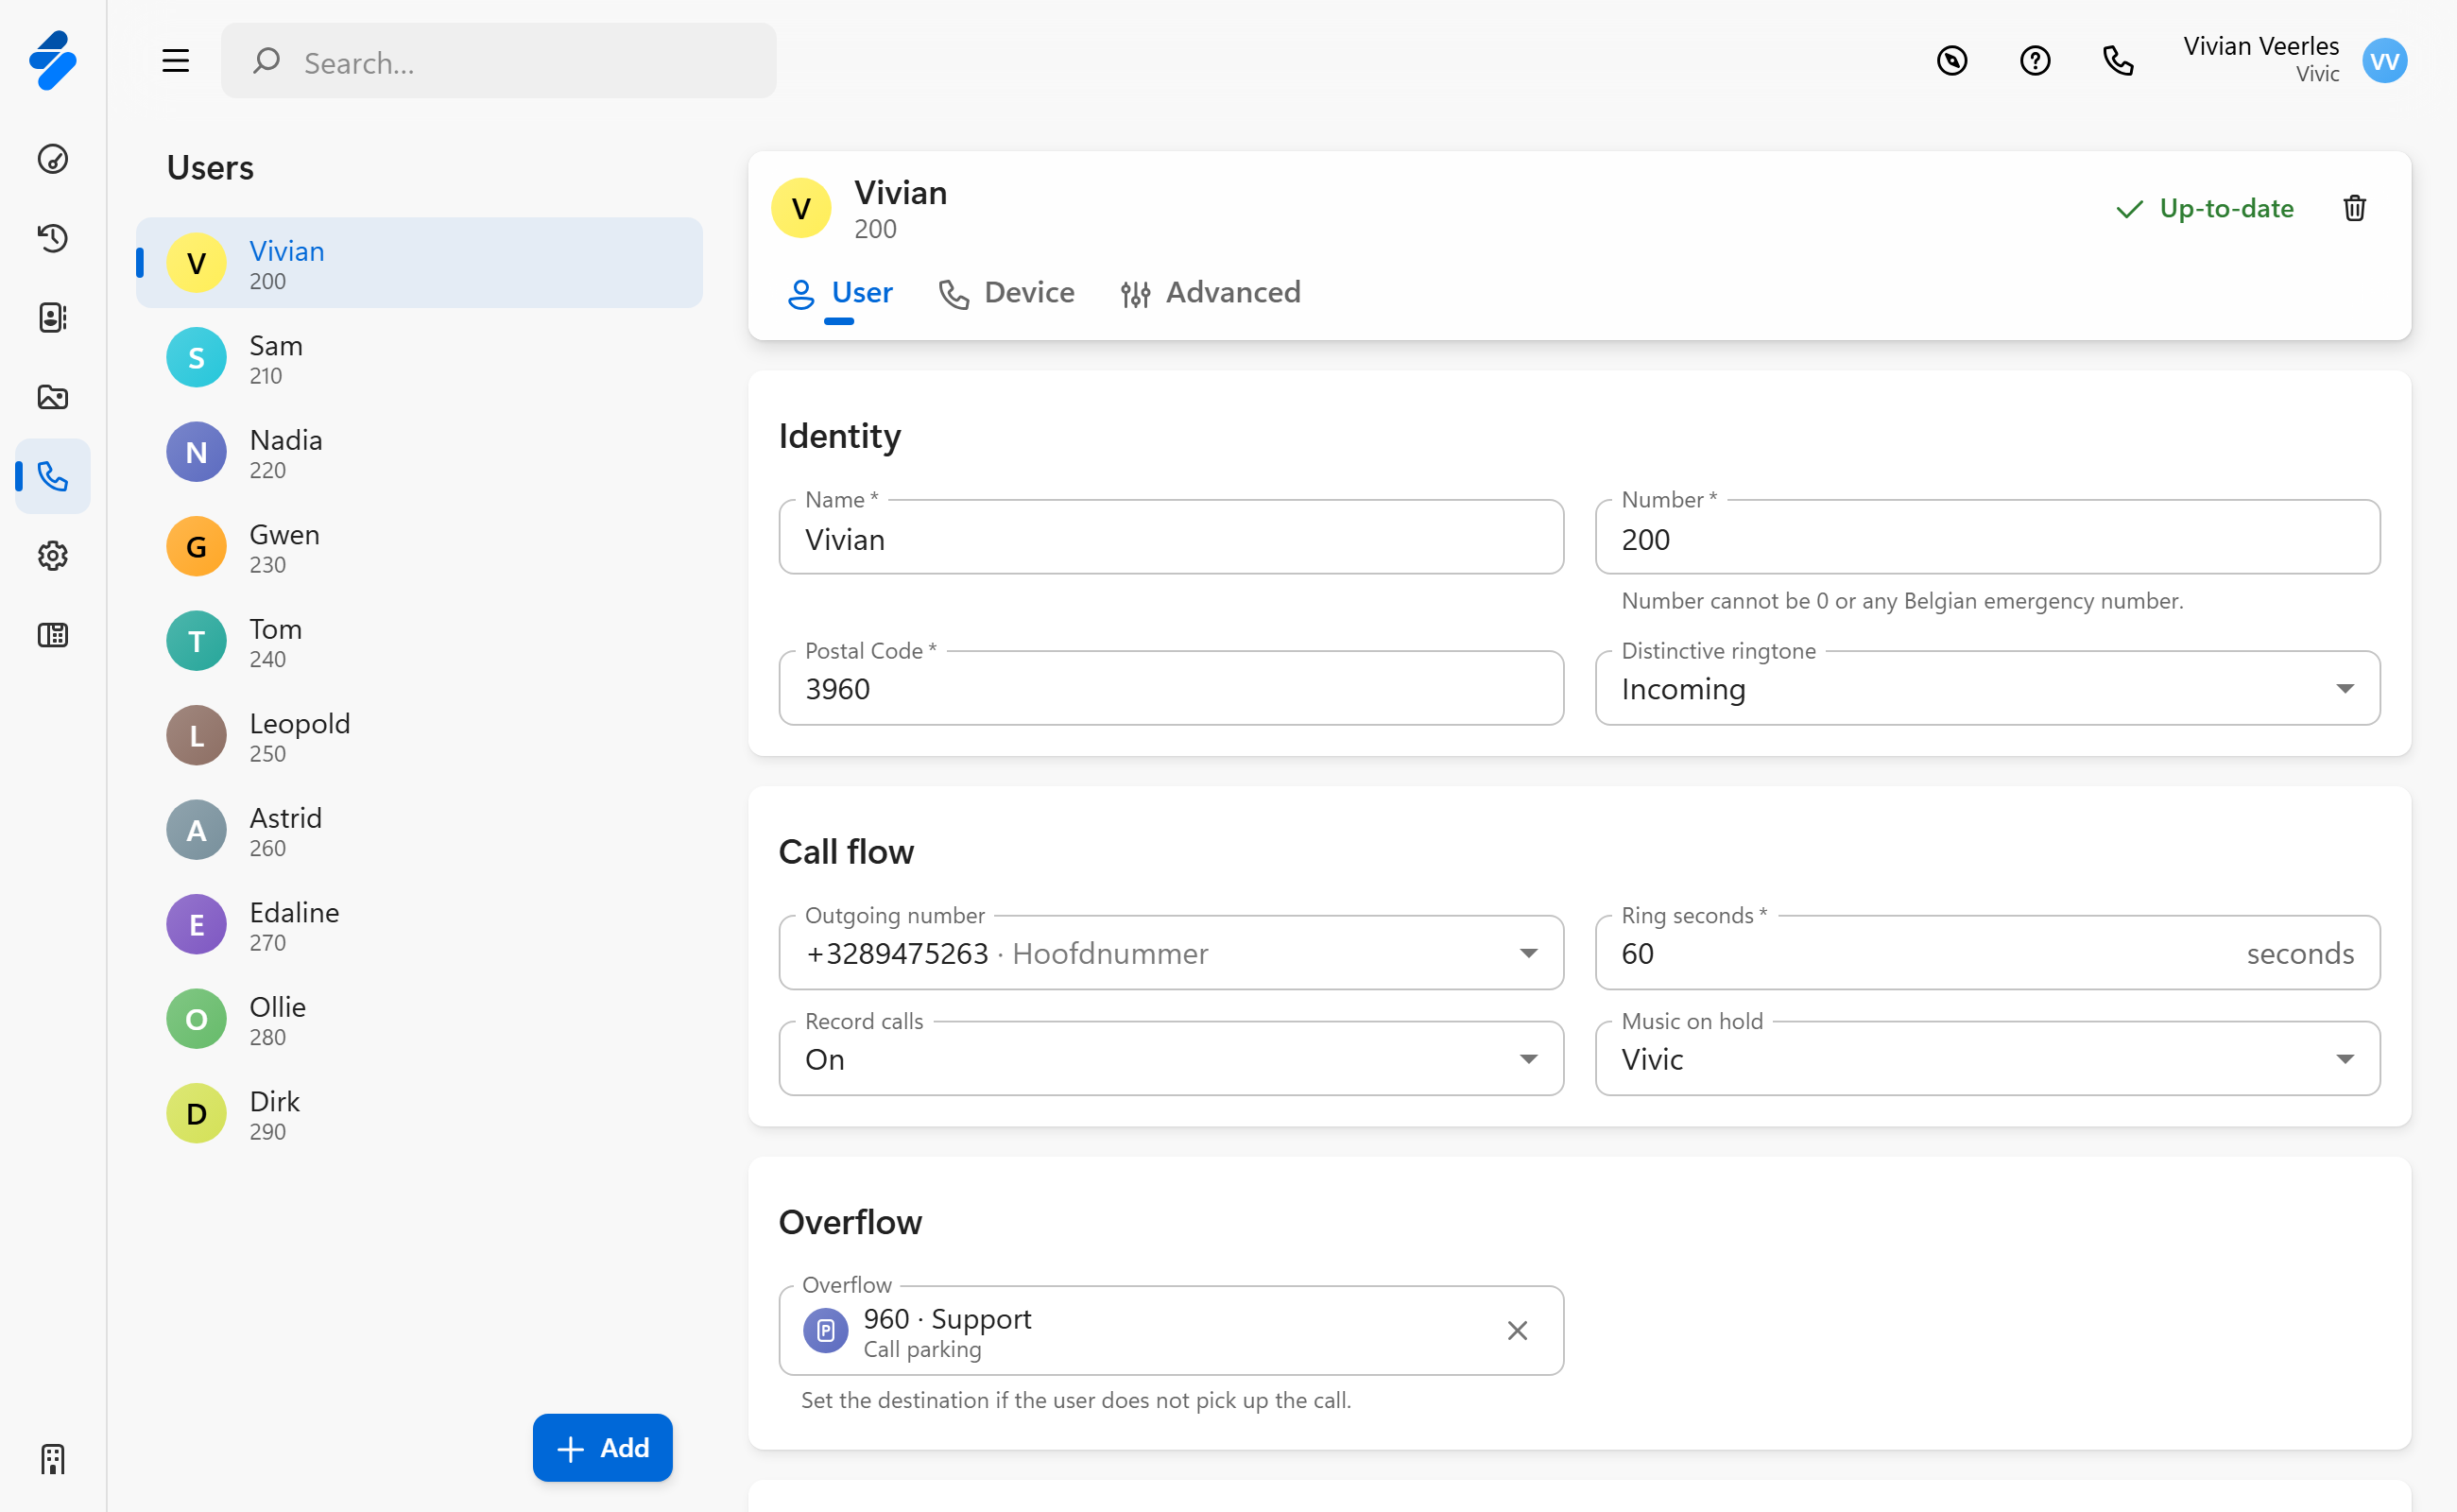Delete user Vivian with trash icon
The image size is (2457, 1512).
pos(2354,208)
